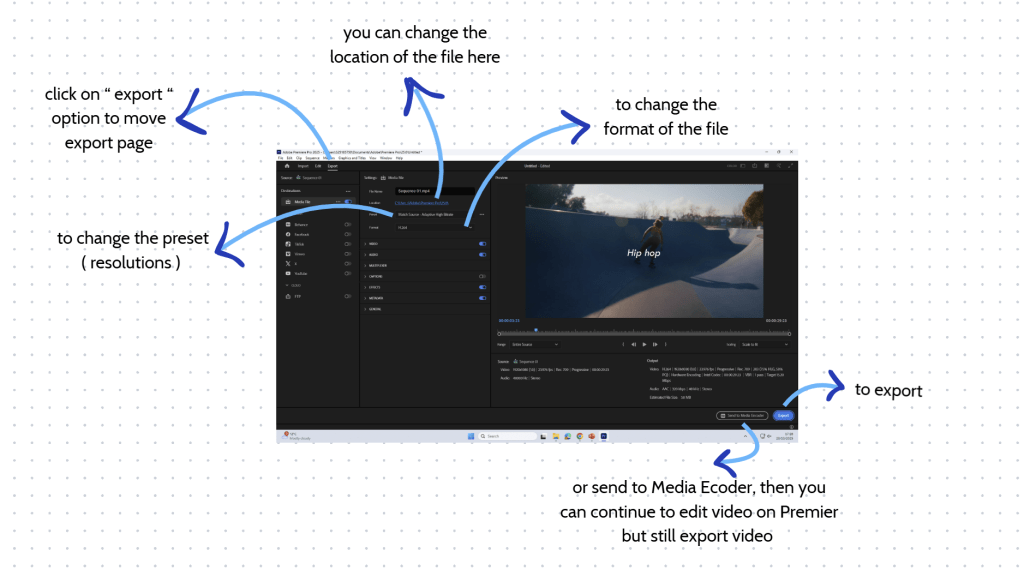This screenshot has height=576, width=1024.
Task: Click the step forward one frame icon
Action: coord(655,344)
